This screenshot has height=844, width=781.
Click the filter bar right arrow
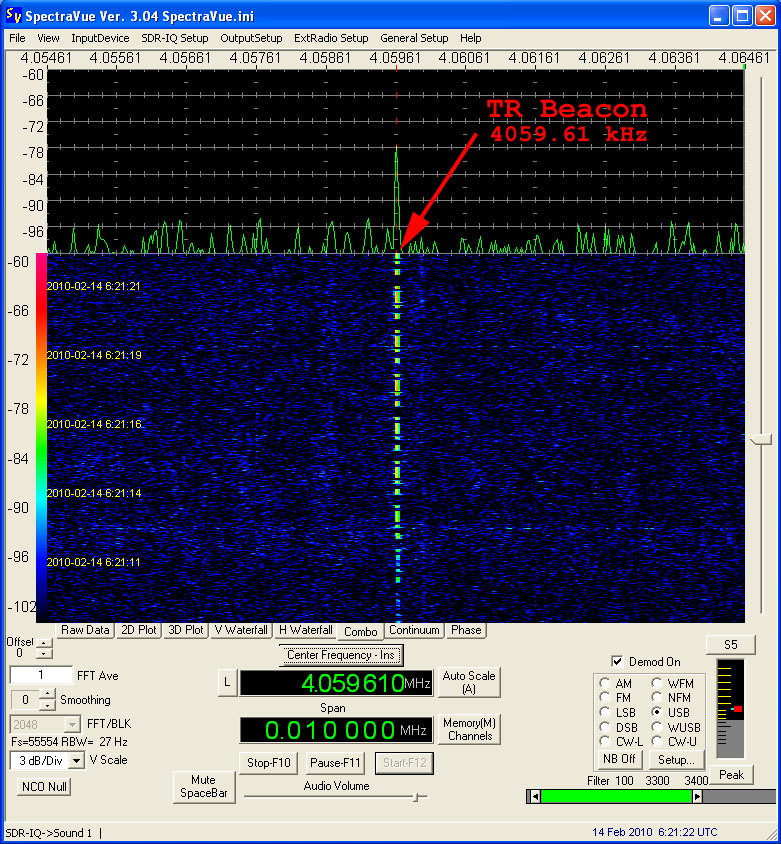tap(697, 796)
